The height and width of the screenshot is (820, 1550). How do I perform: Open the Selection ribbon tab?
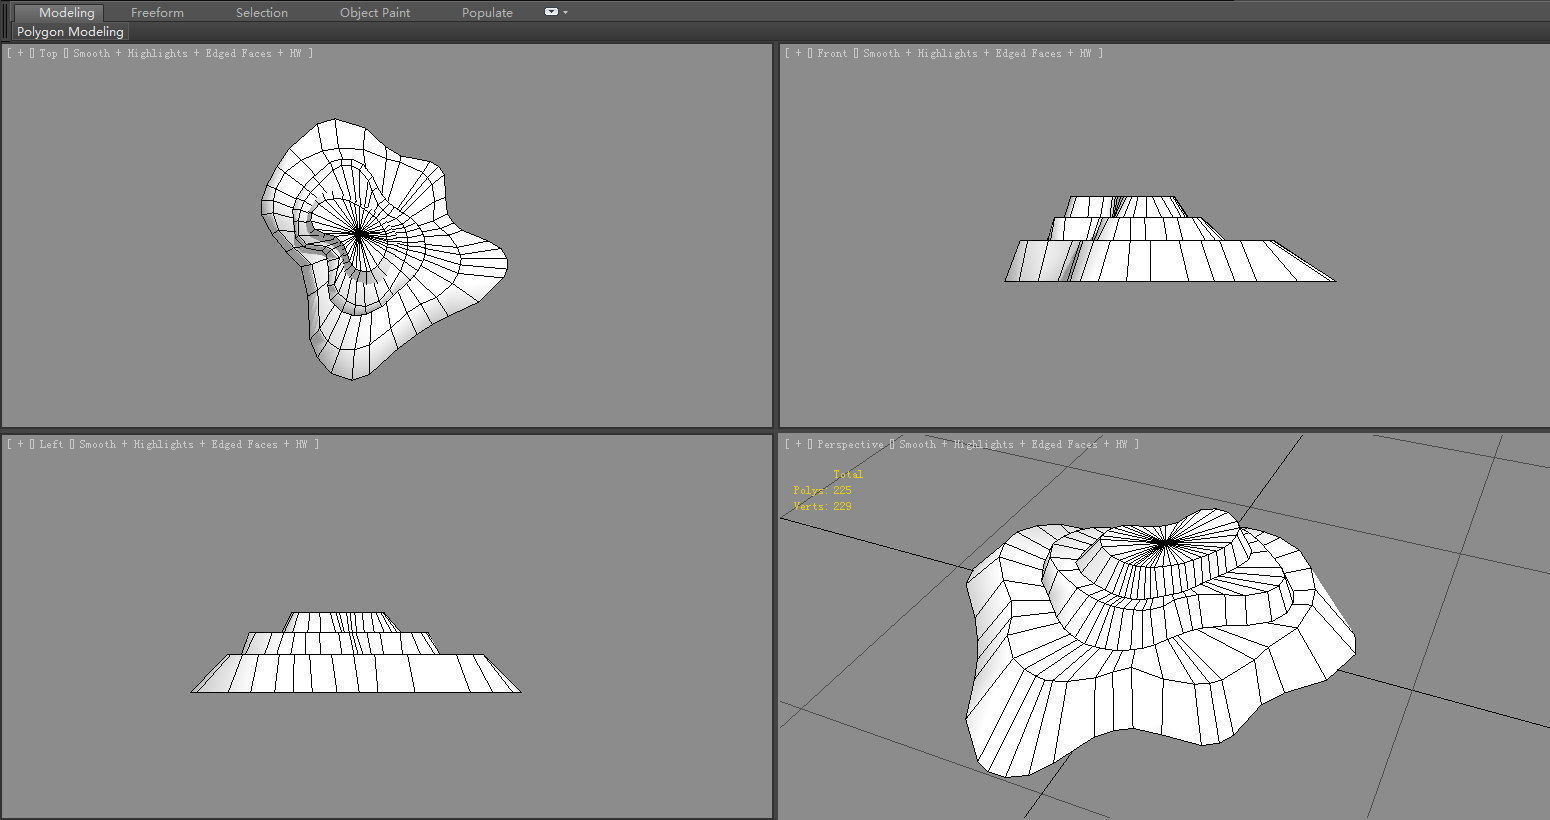pos(262,12)
